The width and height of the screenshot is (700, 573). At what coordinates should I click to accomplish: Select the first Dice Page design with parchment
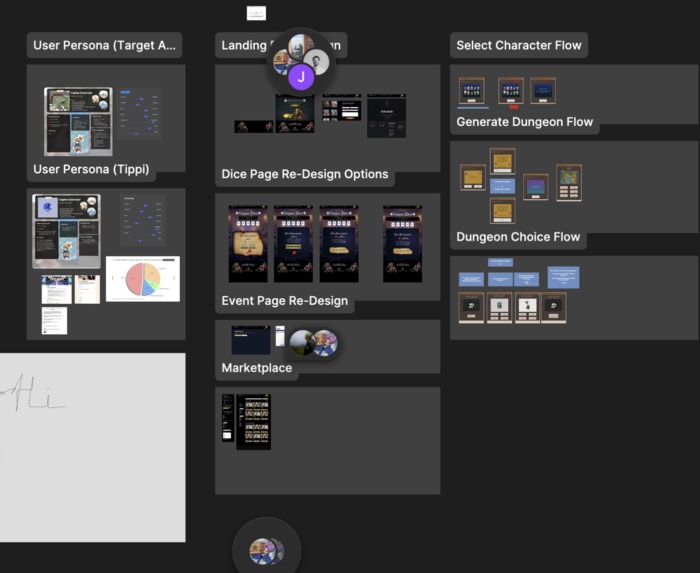(x=248, y=244)
